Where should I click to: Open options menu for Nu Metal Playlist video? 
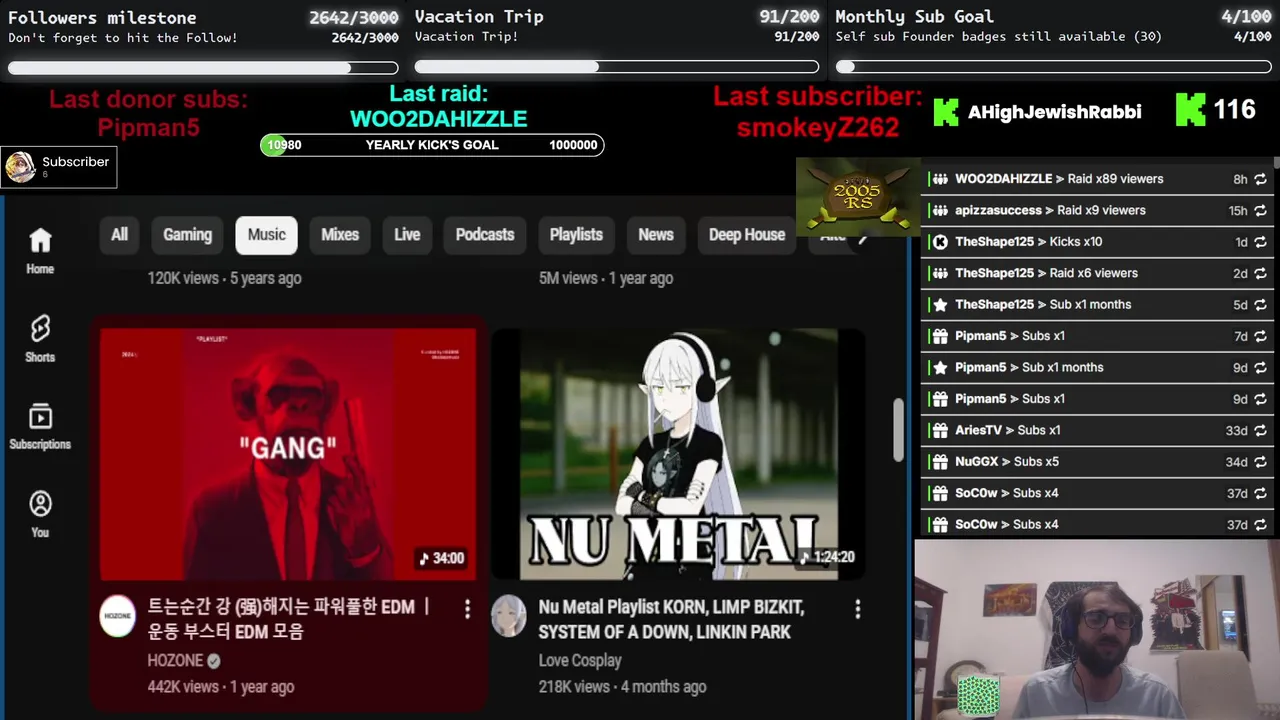pos(857,609)
